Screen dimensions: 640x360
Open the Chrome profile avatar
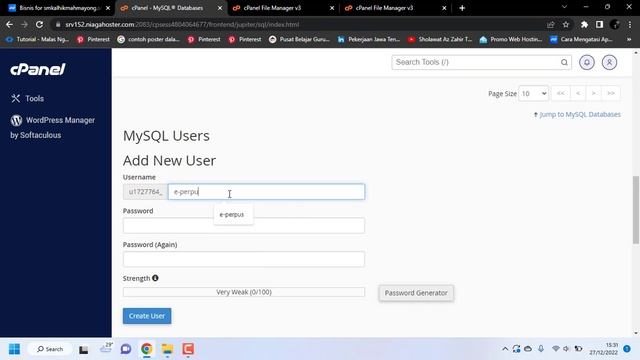point(615,24)
